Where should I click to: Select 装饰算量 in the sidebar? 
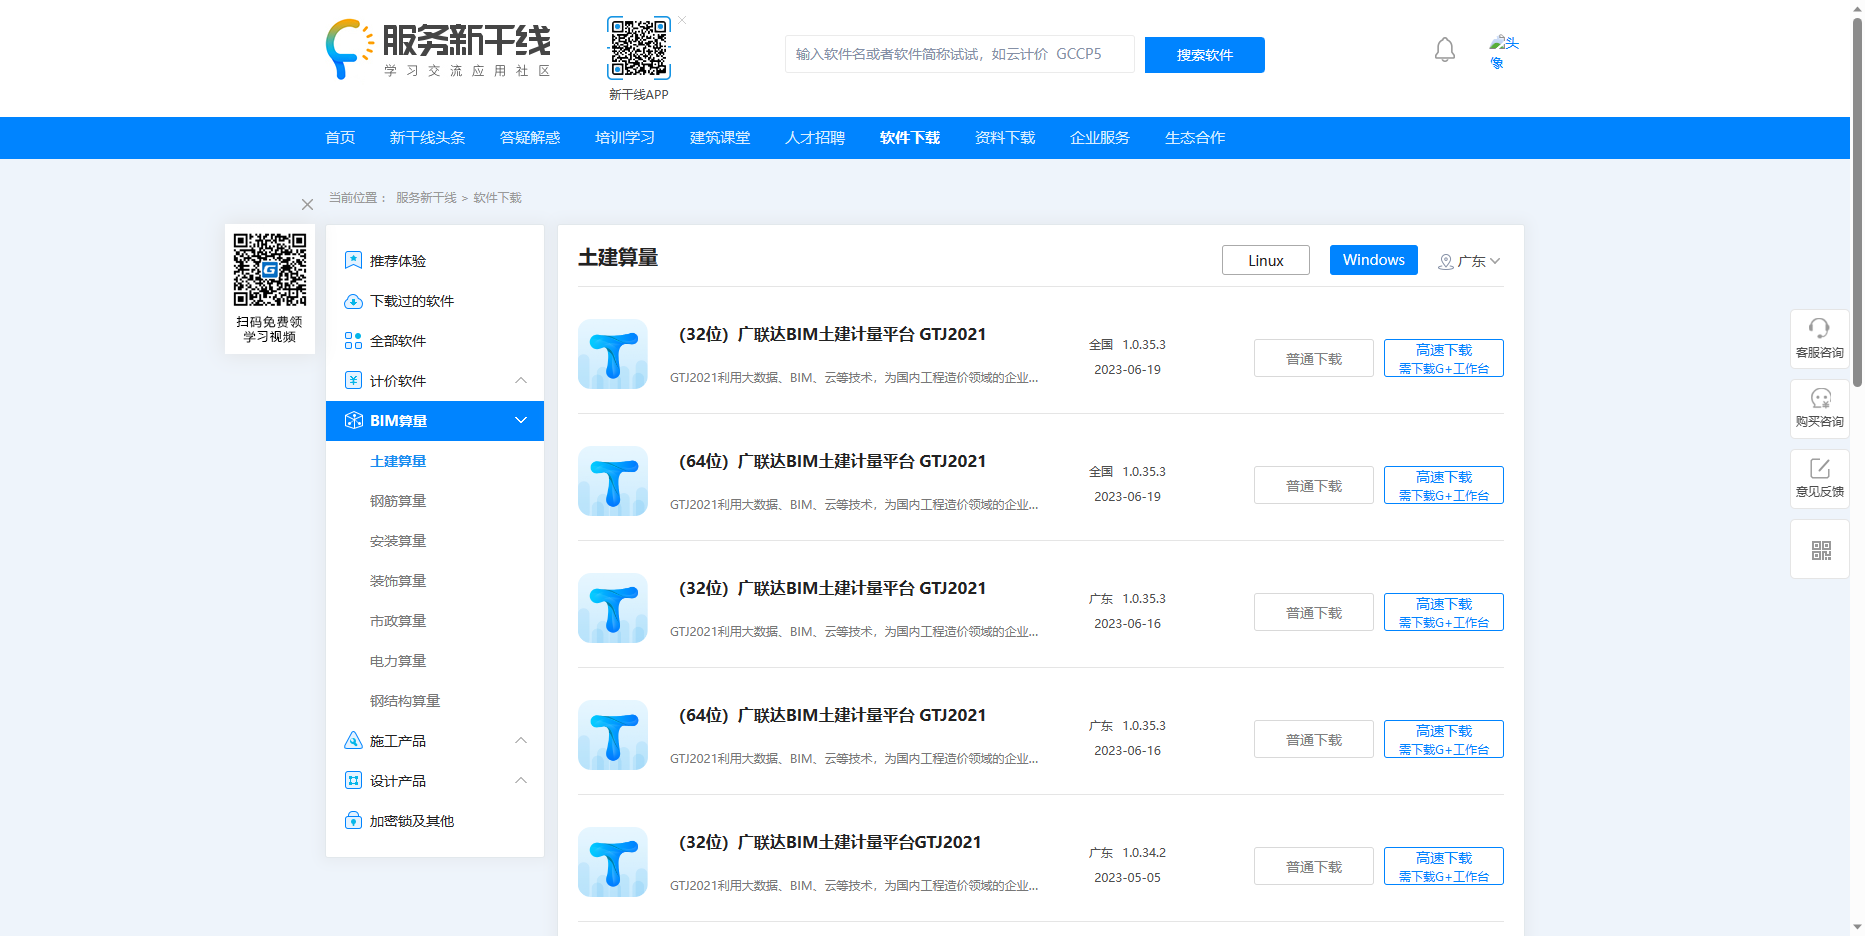pos(398,581)
